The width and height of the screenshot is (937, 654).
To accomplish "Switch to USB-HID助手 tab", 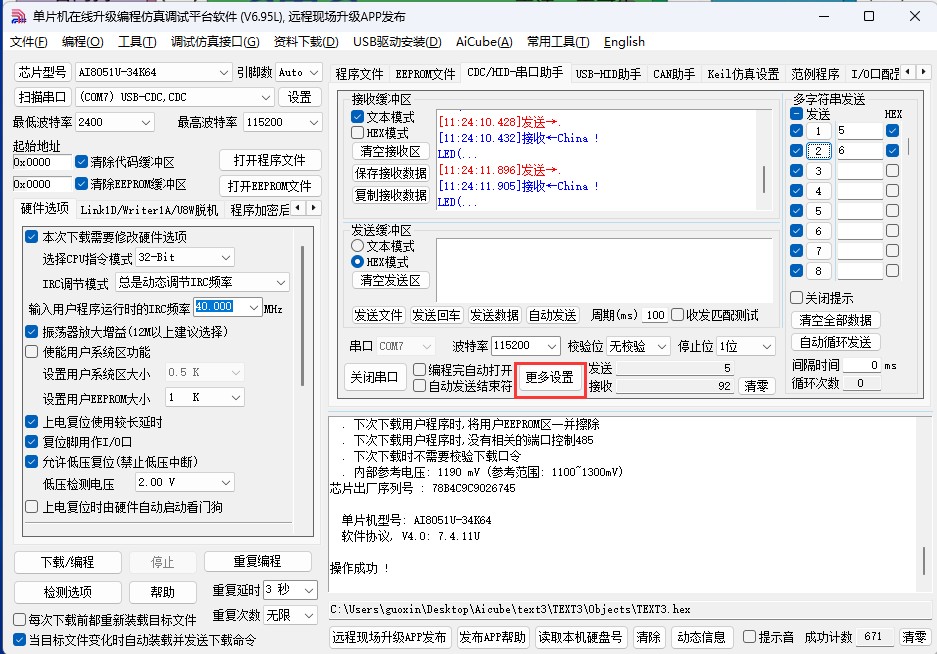I will (608, 74).
